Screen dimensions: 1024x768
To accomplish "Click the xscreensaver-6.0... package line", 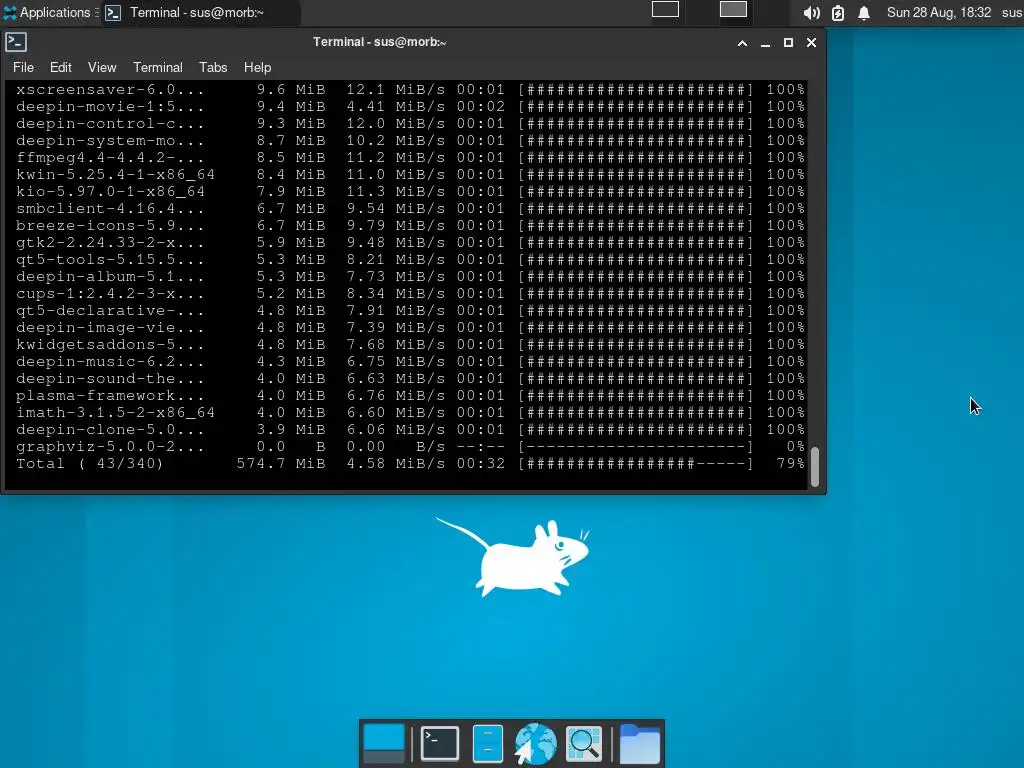I will pos(410,89).
